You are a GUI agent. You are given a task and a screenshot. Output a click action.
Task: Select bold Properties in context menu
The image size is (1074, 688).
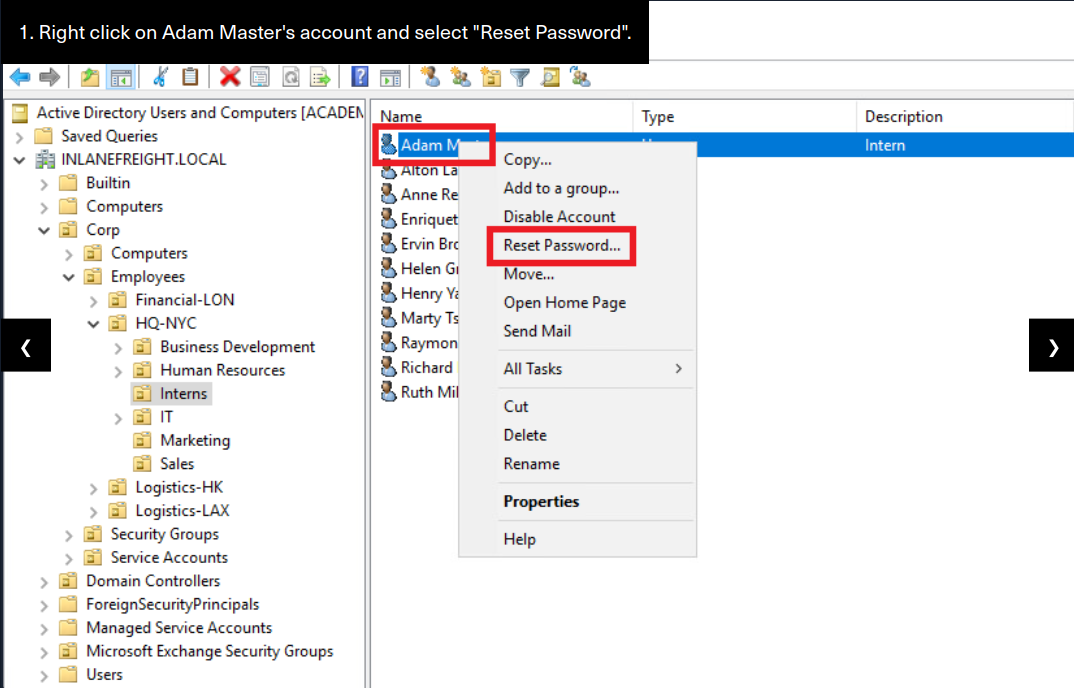click(577, 502)
